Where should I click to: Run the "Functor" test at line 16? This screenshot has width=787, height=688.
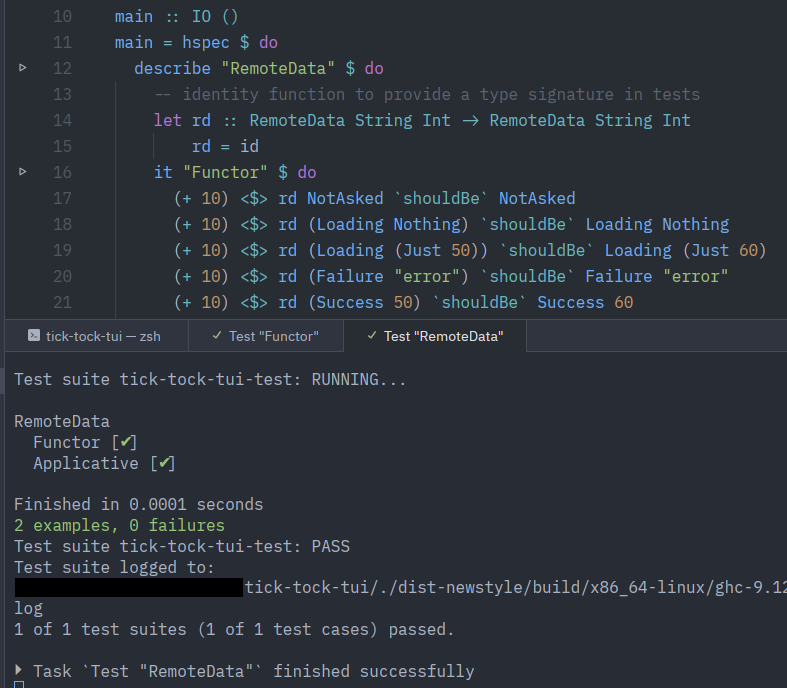(23, 172)
